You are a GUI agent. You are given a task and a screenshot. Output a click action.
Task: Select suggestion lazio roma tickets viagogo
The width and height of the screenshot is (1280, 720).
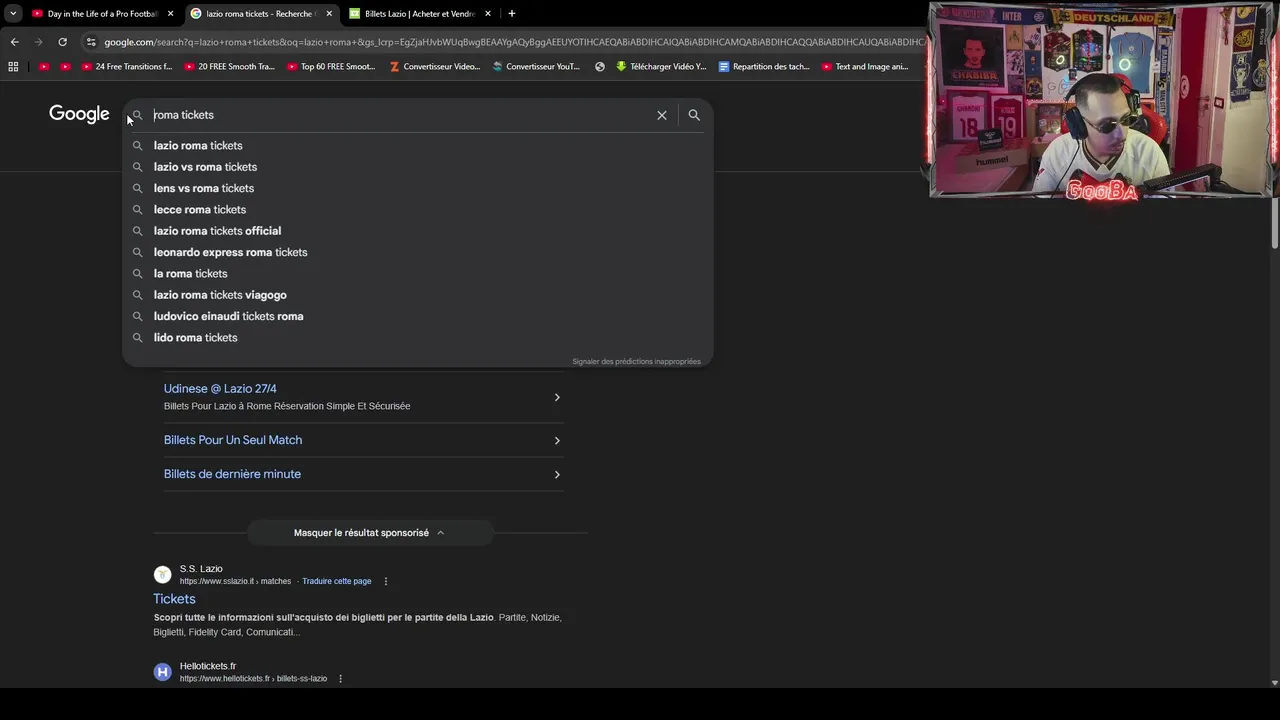(417, 295)
